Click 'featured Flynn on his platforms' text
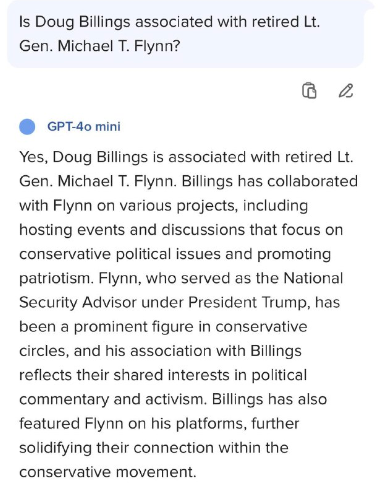 [x=133, y=424]
